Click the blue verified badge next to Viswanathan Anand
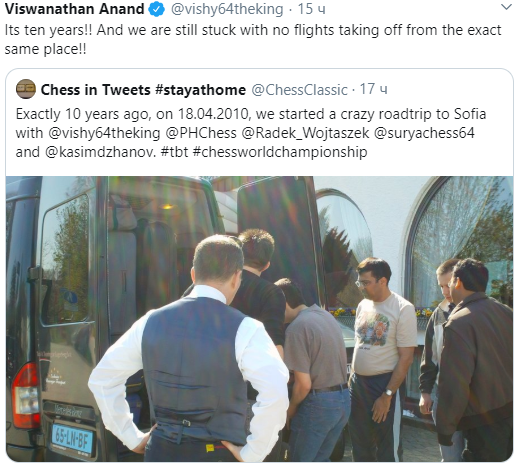This screenshot has height=463, width=517. click(156, 9)
